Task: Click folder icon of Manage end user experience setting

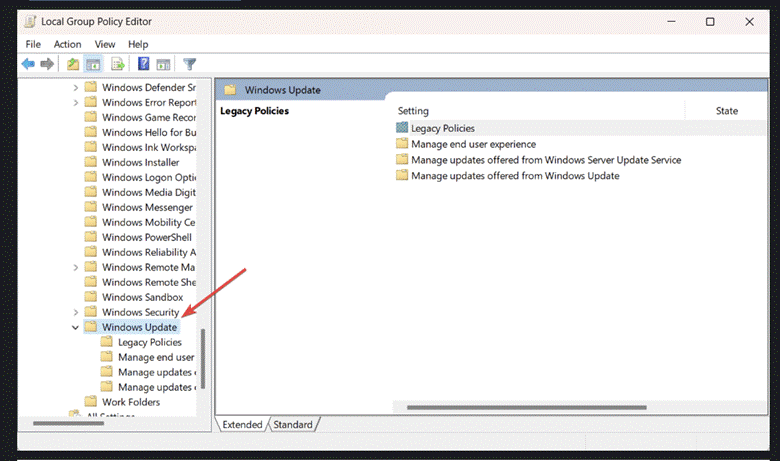Action: coord(402,144)
